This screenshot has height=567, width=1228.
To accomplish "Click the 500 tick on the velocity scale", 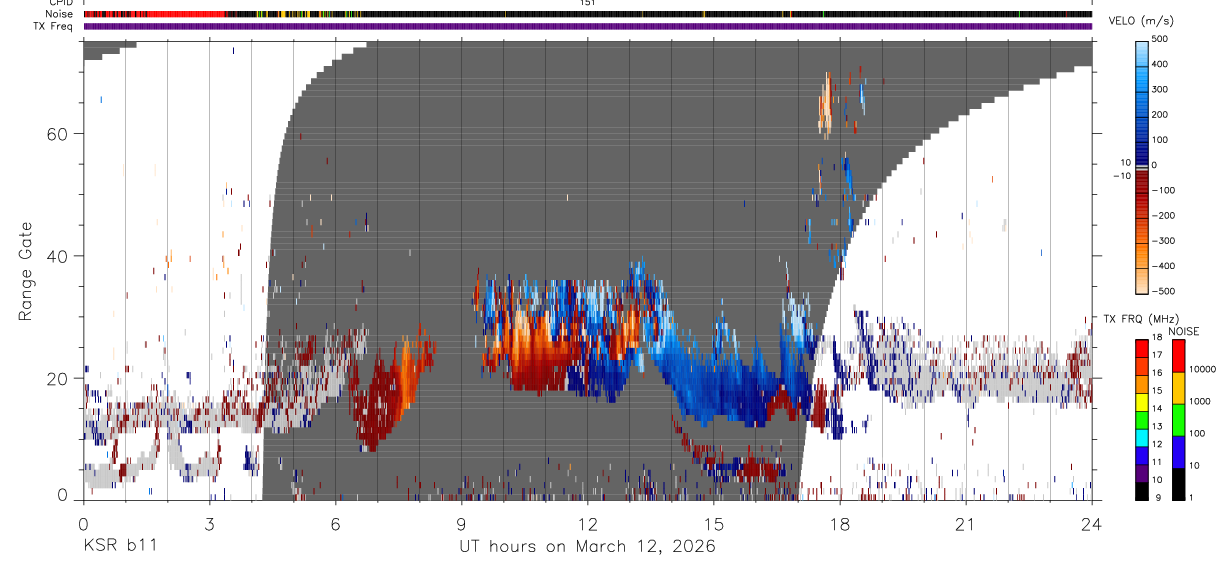I will pyautogui.click(x=1162, y=39).
